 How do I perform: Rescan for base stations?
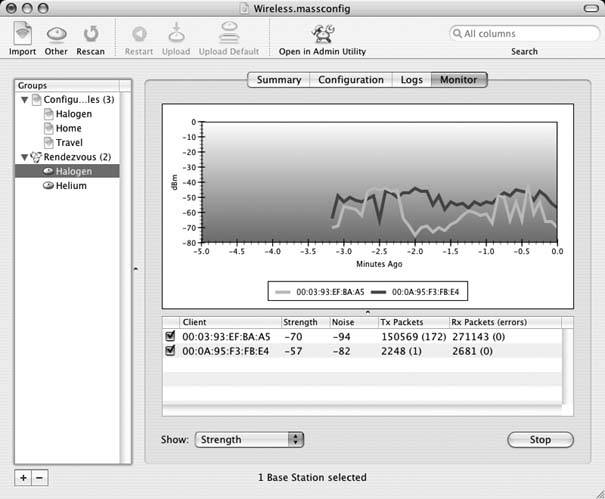tap(90, 35)
